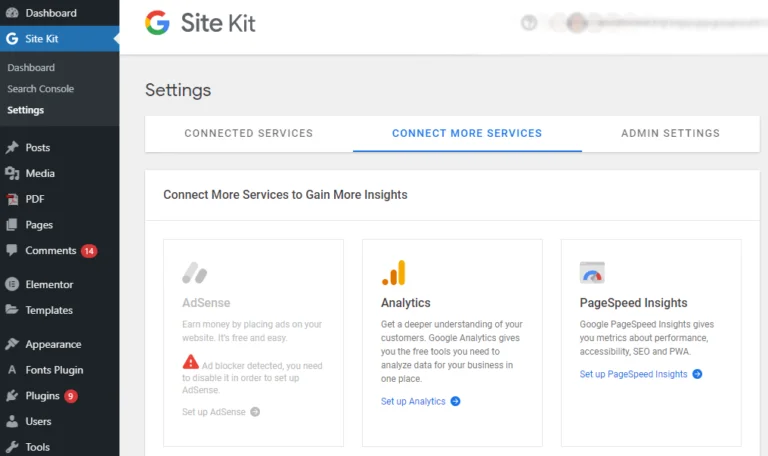768x456 pixels.
Task: Click the Google G icon beside Site Kit menu
Action: pyautogui.click(x=12, y=39)
